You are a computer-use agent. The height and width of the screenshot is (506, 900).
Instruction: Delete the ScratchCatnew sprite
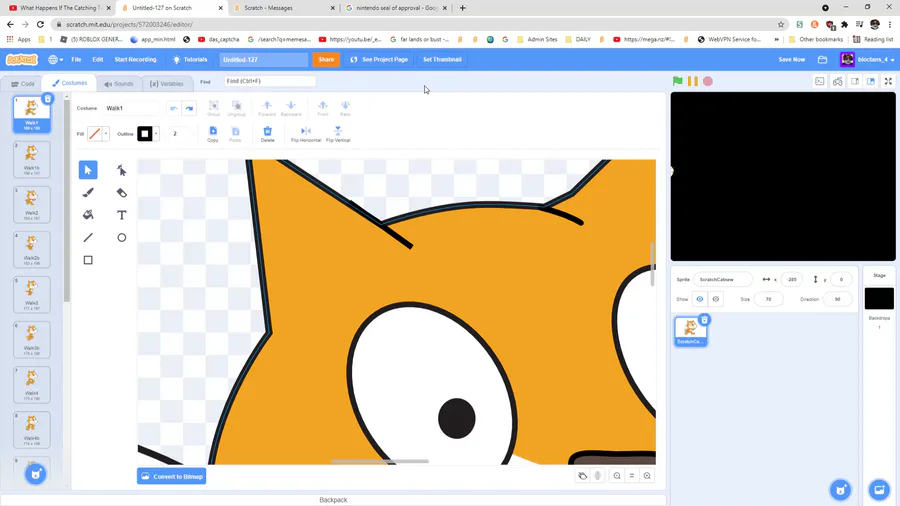pyautogui.click(x=704, y=320)
